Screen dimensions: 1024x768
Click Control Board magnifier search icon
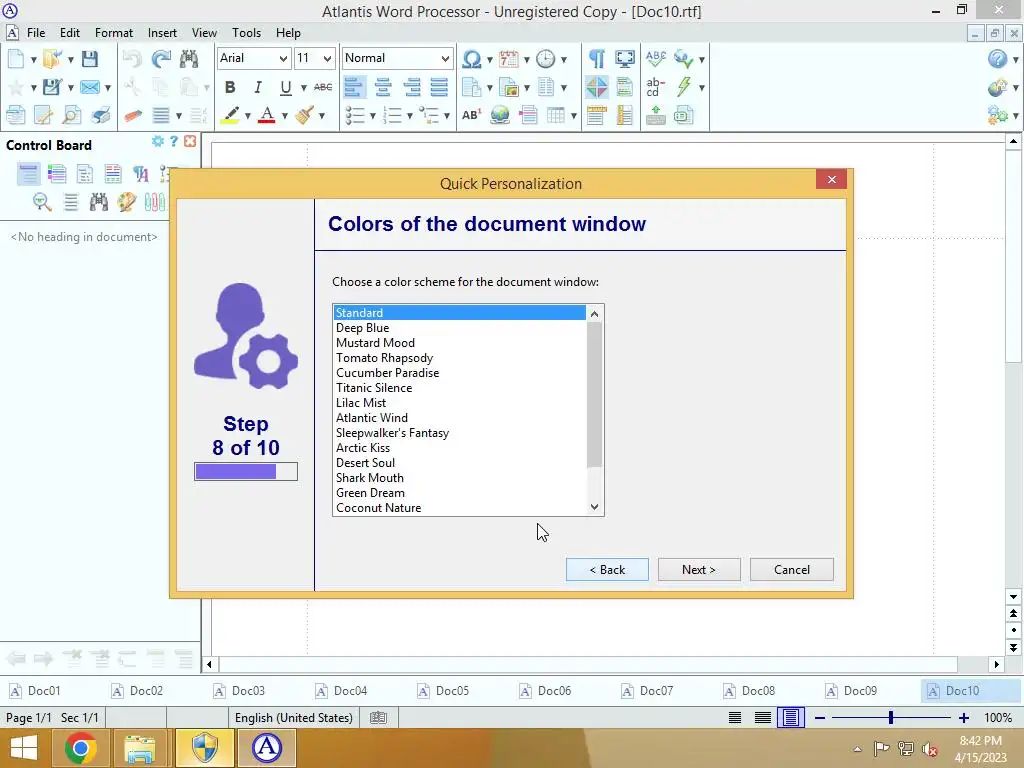click(x=42, y=202)
